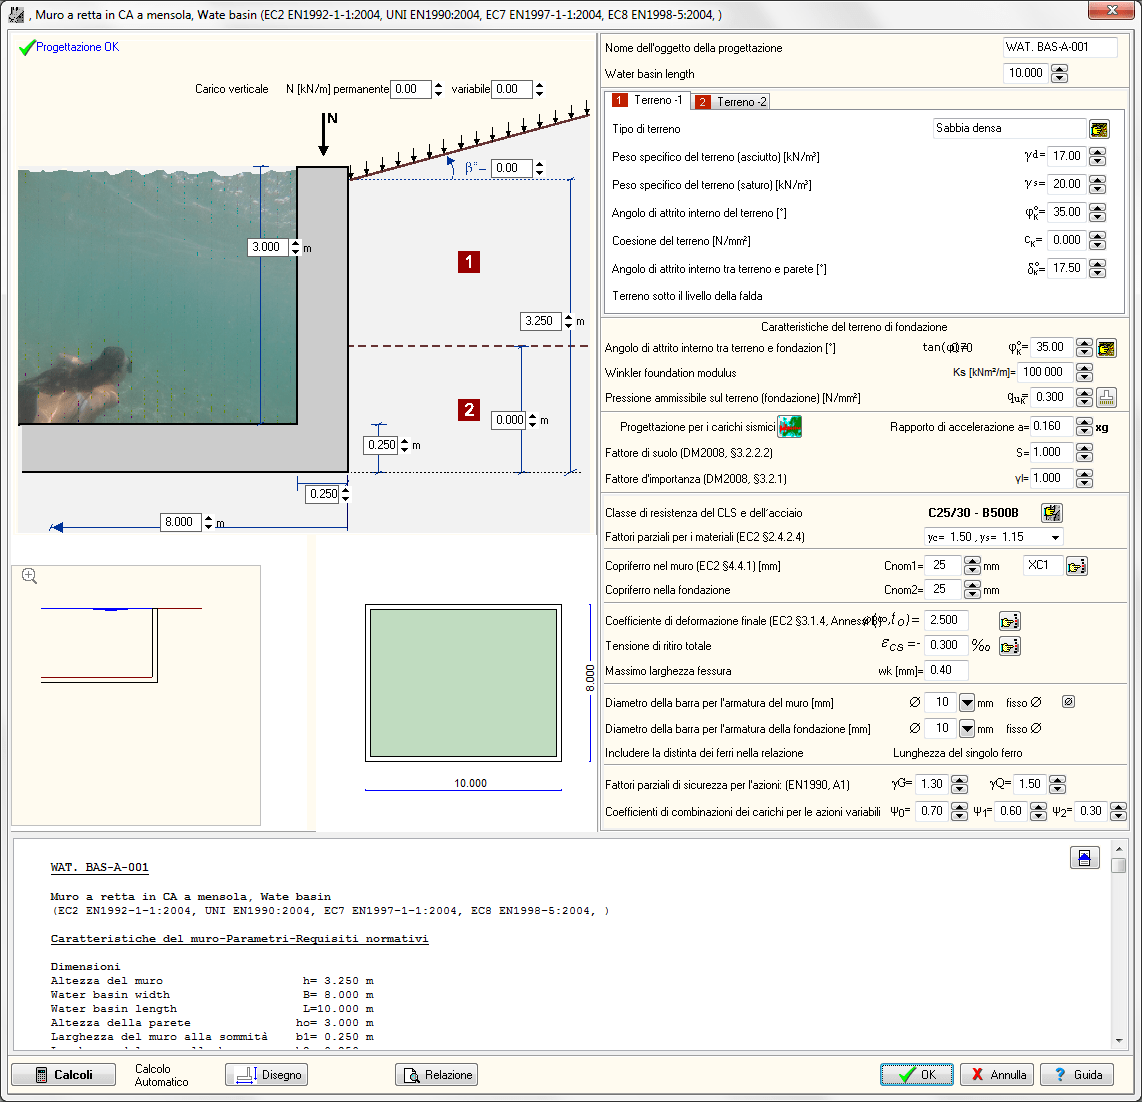Adjust the Winkler modulus Ks spinner

(x=1084, y=373)
